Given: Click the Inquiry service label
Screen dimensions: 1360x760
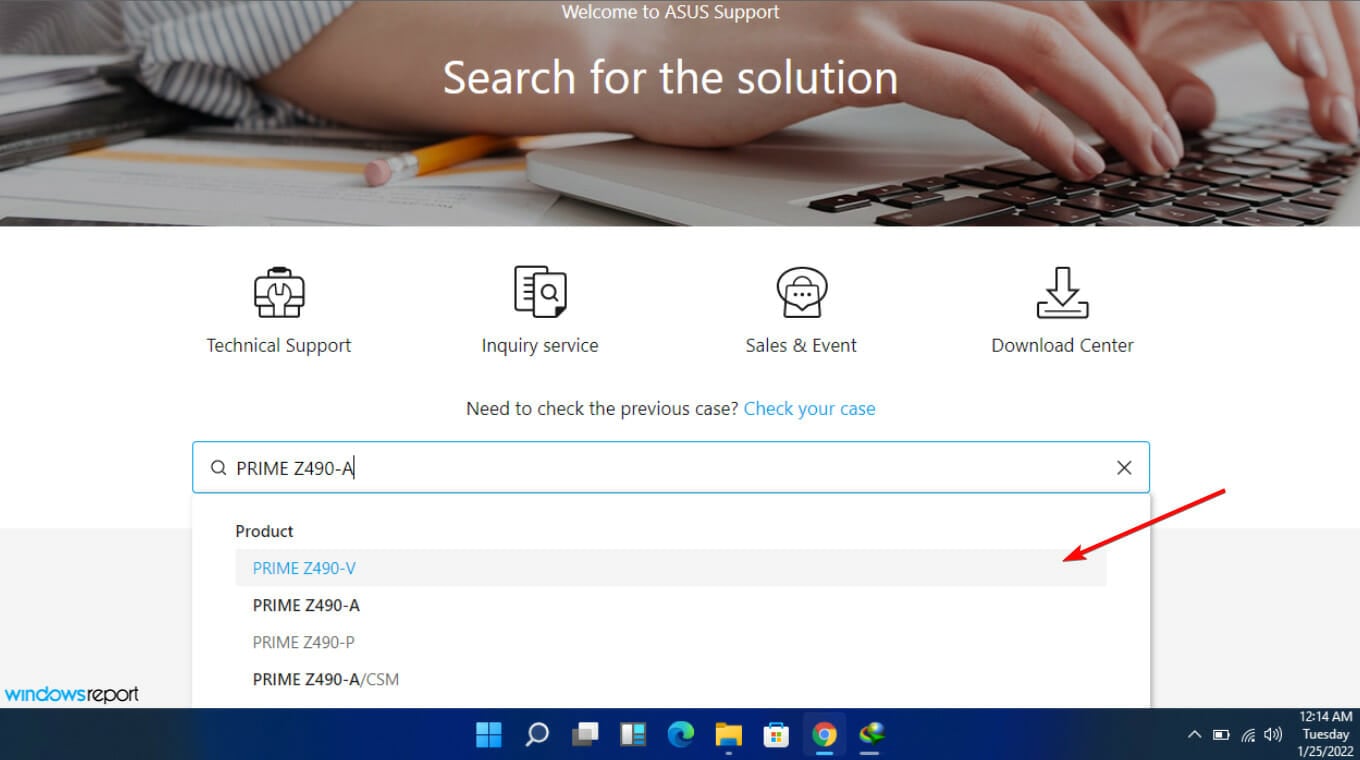Looking at the screenshot, I should [x=540, y=345].
